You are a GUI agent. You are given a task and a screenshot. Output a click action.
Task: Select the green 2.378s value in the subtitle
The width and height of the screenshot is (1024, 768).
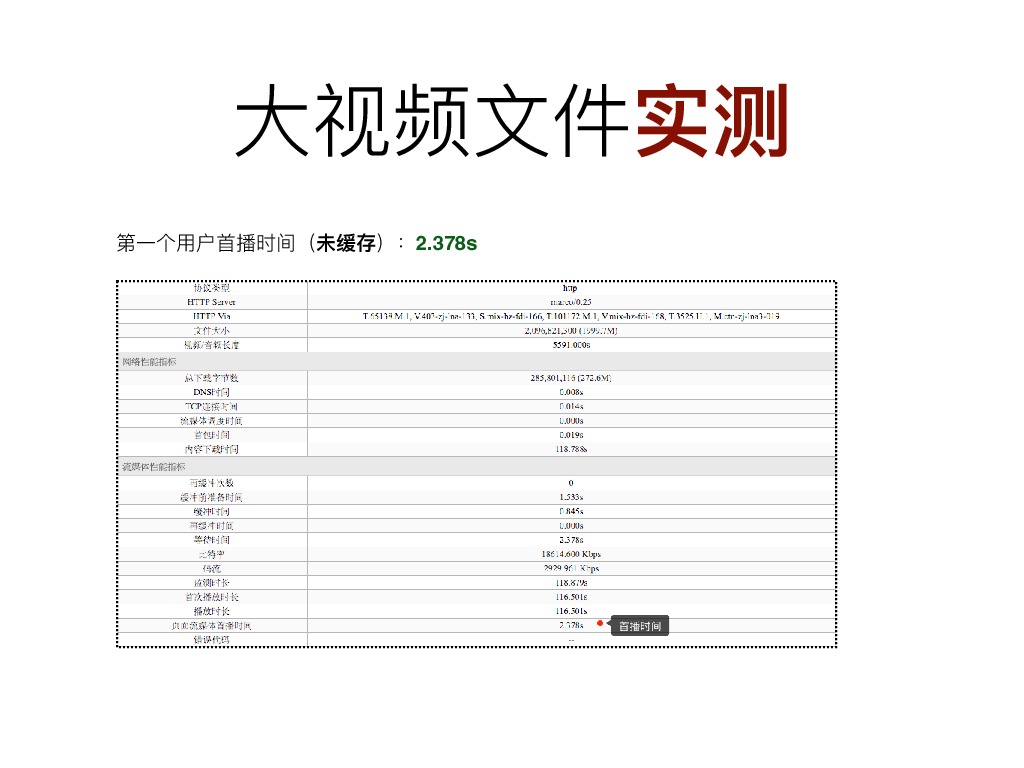pyautogui.click(x=446, y=244)
